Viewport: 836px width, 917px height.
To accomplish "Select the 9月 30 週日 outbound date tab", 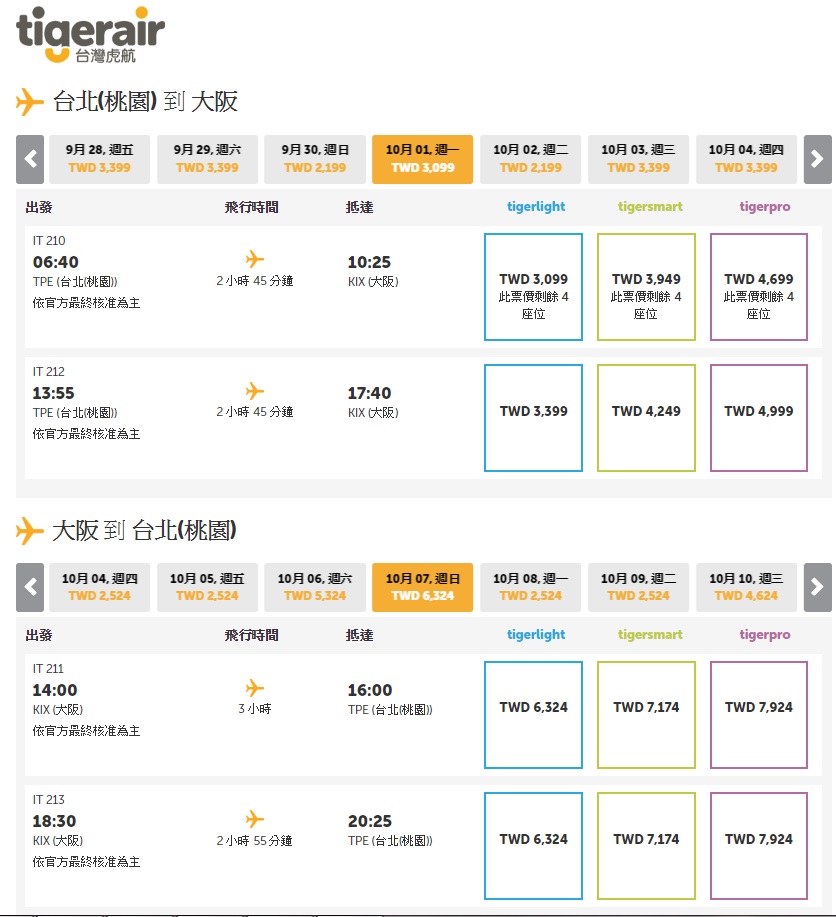I will coord(314,159).
